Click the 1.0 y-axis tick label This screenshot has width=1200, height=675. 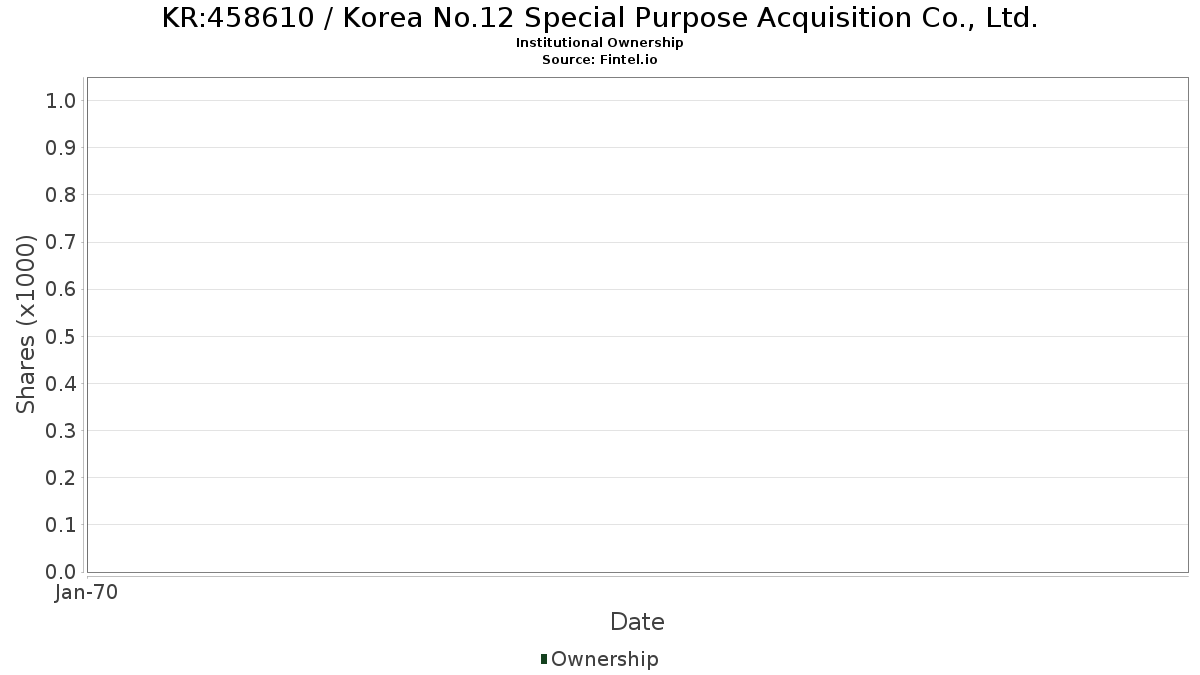click(x=61, y=100)
